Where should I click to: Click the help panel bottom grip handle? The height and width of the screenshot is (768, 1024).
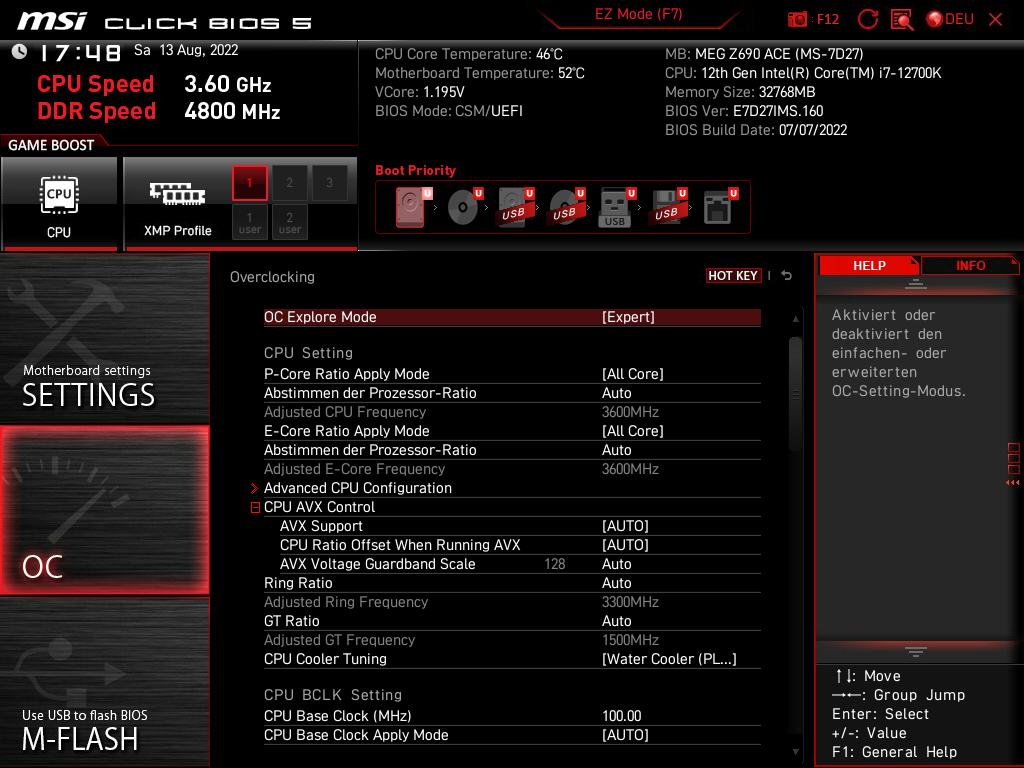coord(916,651)
